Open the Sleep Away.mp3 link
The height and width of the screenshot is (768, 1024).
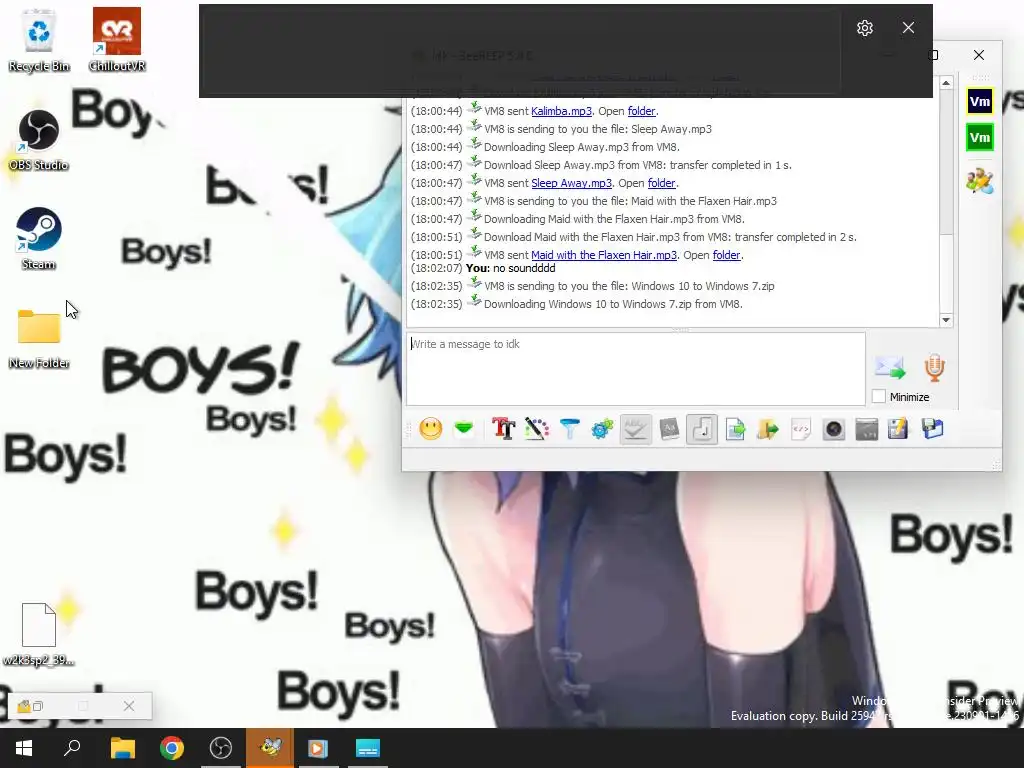(571, 183)
